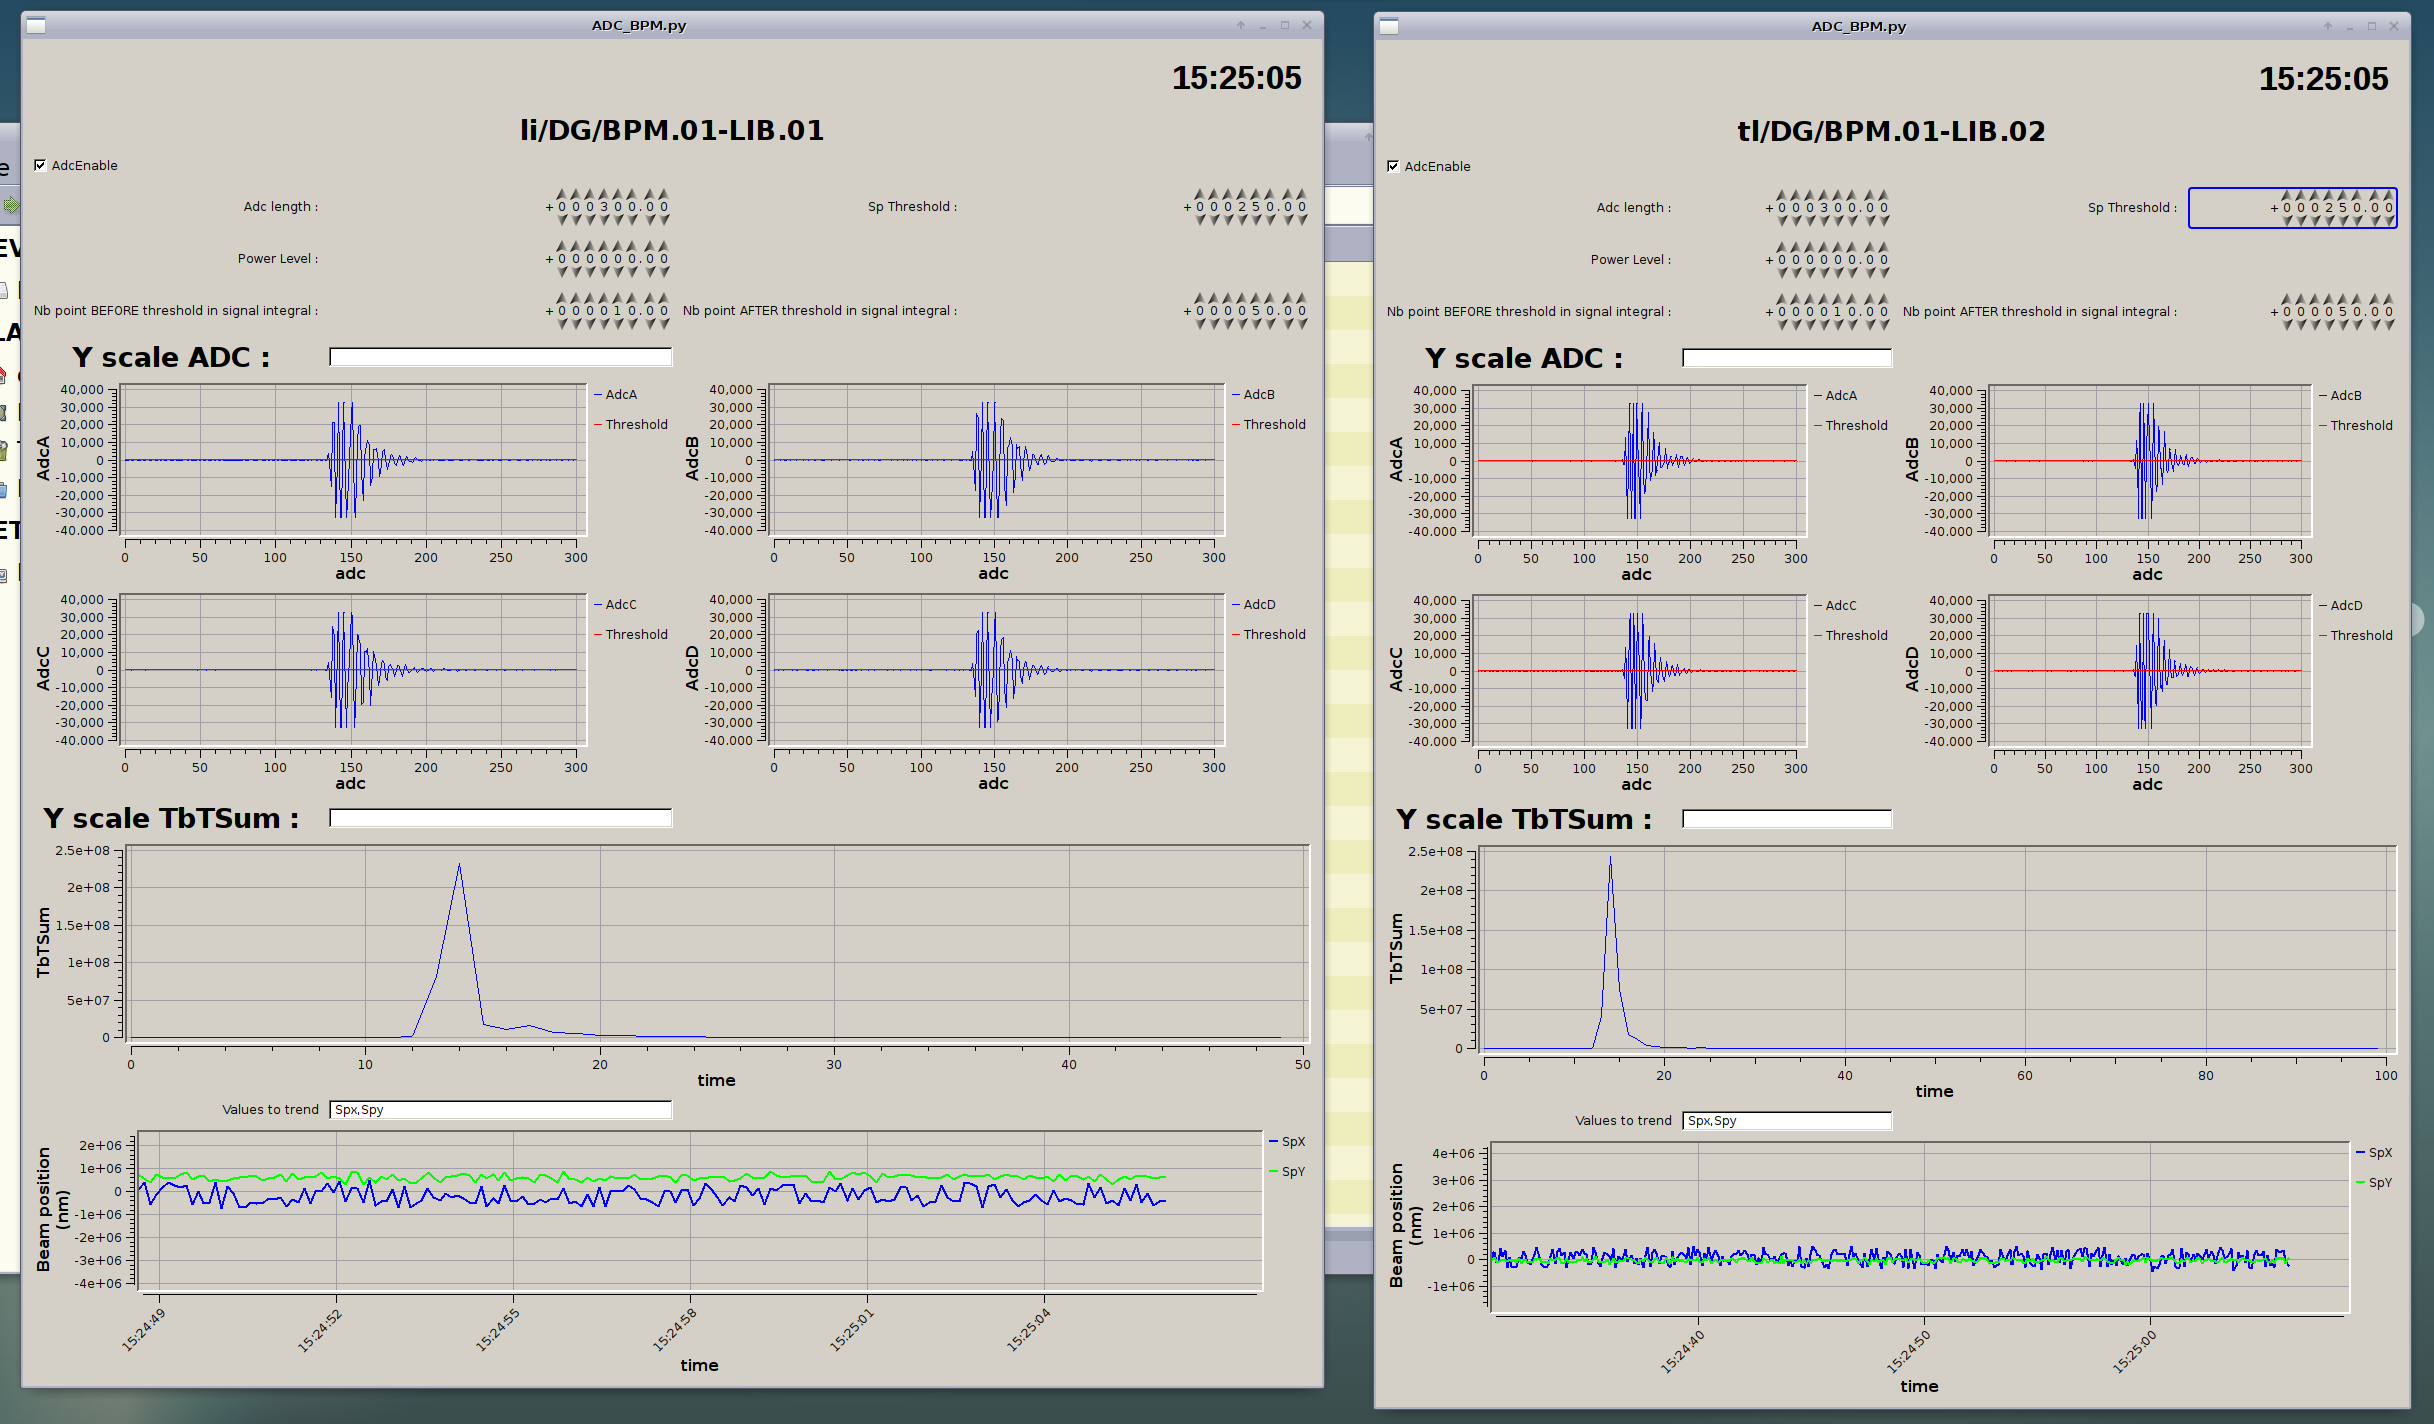
Task: Click Threshold legend entry of AdcD plot in LIB.01
Action: [x=1273, y=635]
